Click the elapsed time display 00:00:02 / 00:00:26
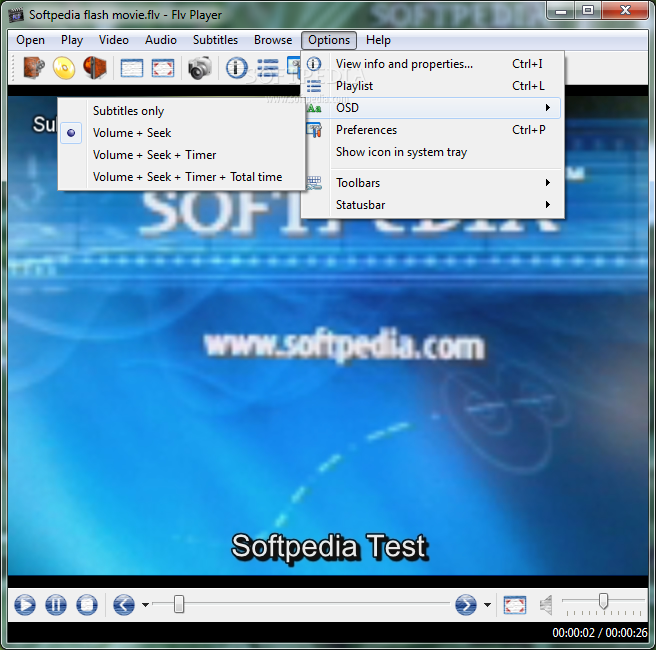Image resolution: width=656 pixels, height=650 pixels. (x=600, y=632)
